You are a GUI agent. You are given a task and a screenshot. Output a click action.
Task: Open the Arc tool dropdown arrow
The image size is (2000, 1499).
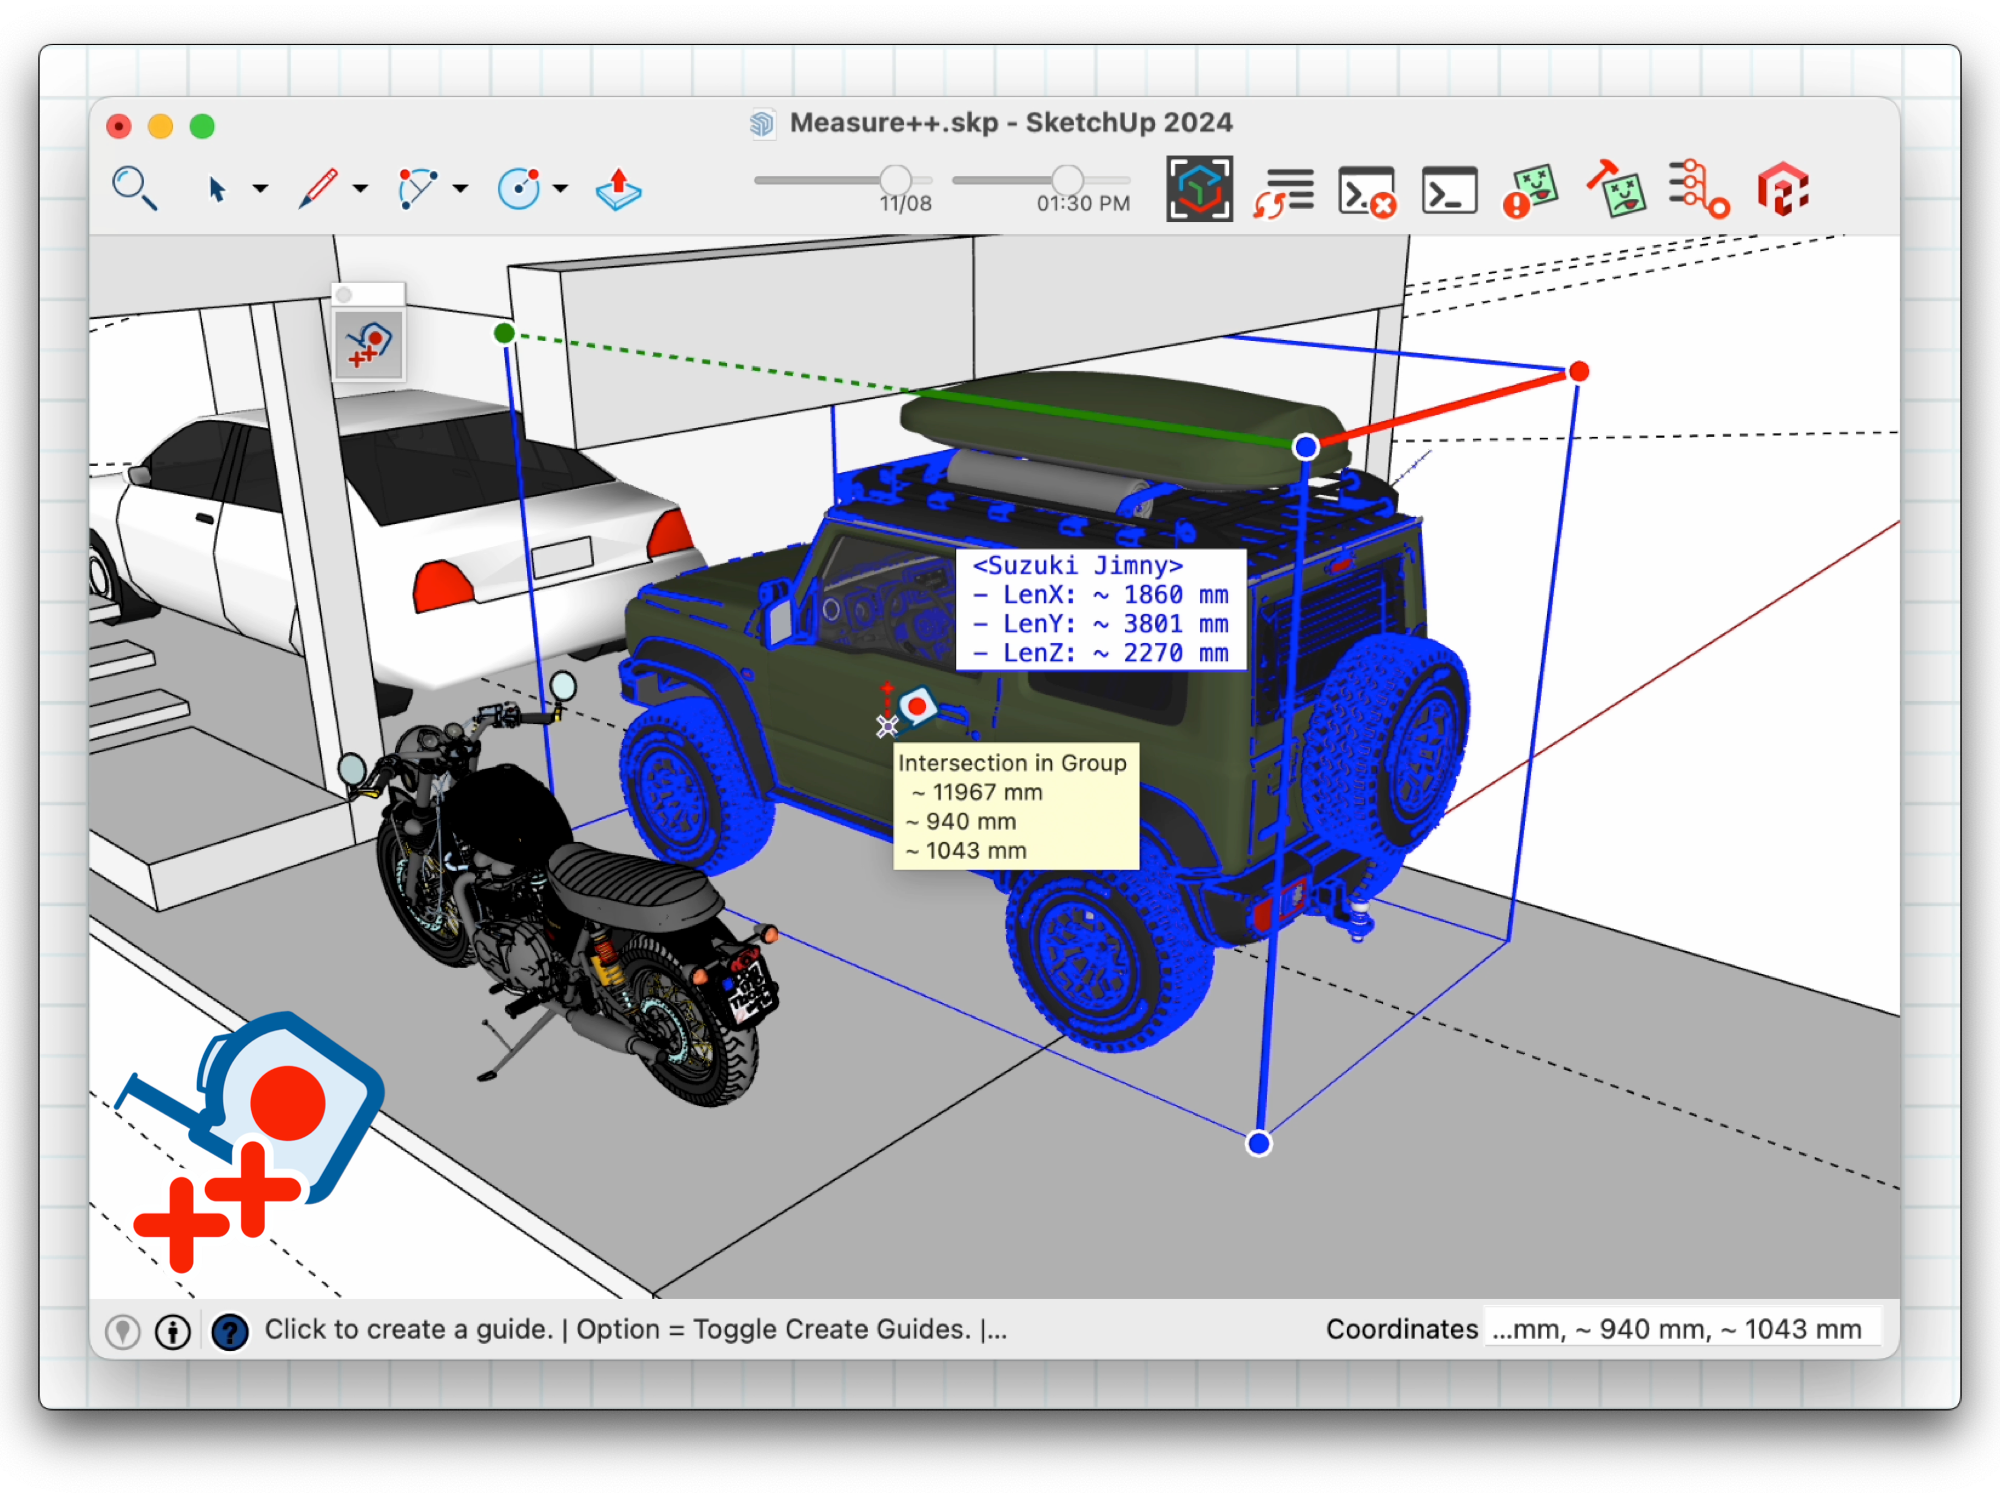[x=460, y=188]
